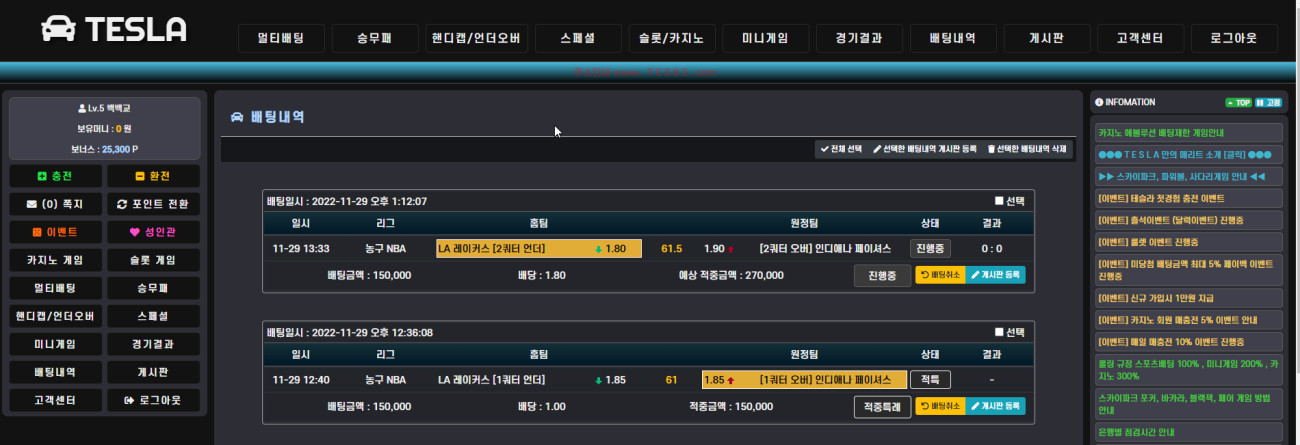
Task: Check 선택 box for the 1:12:07 bet
Action: 999,201
